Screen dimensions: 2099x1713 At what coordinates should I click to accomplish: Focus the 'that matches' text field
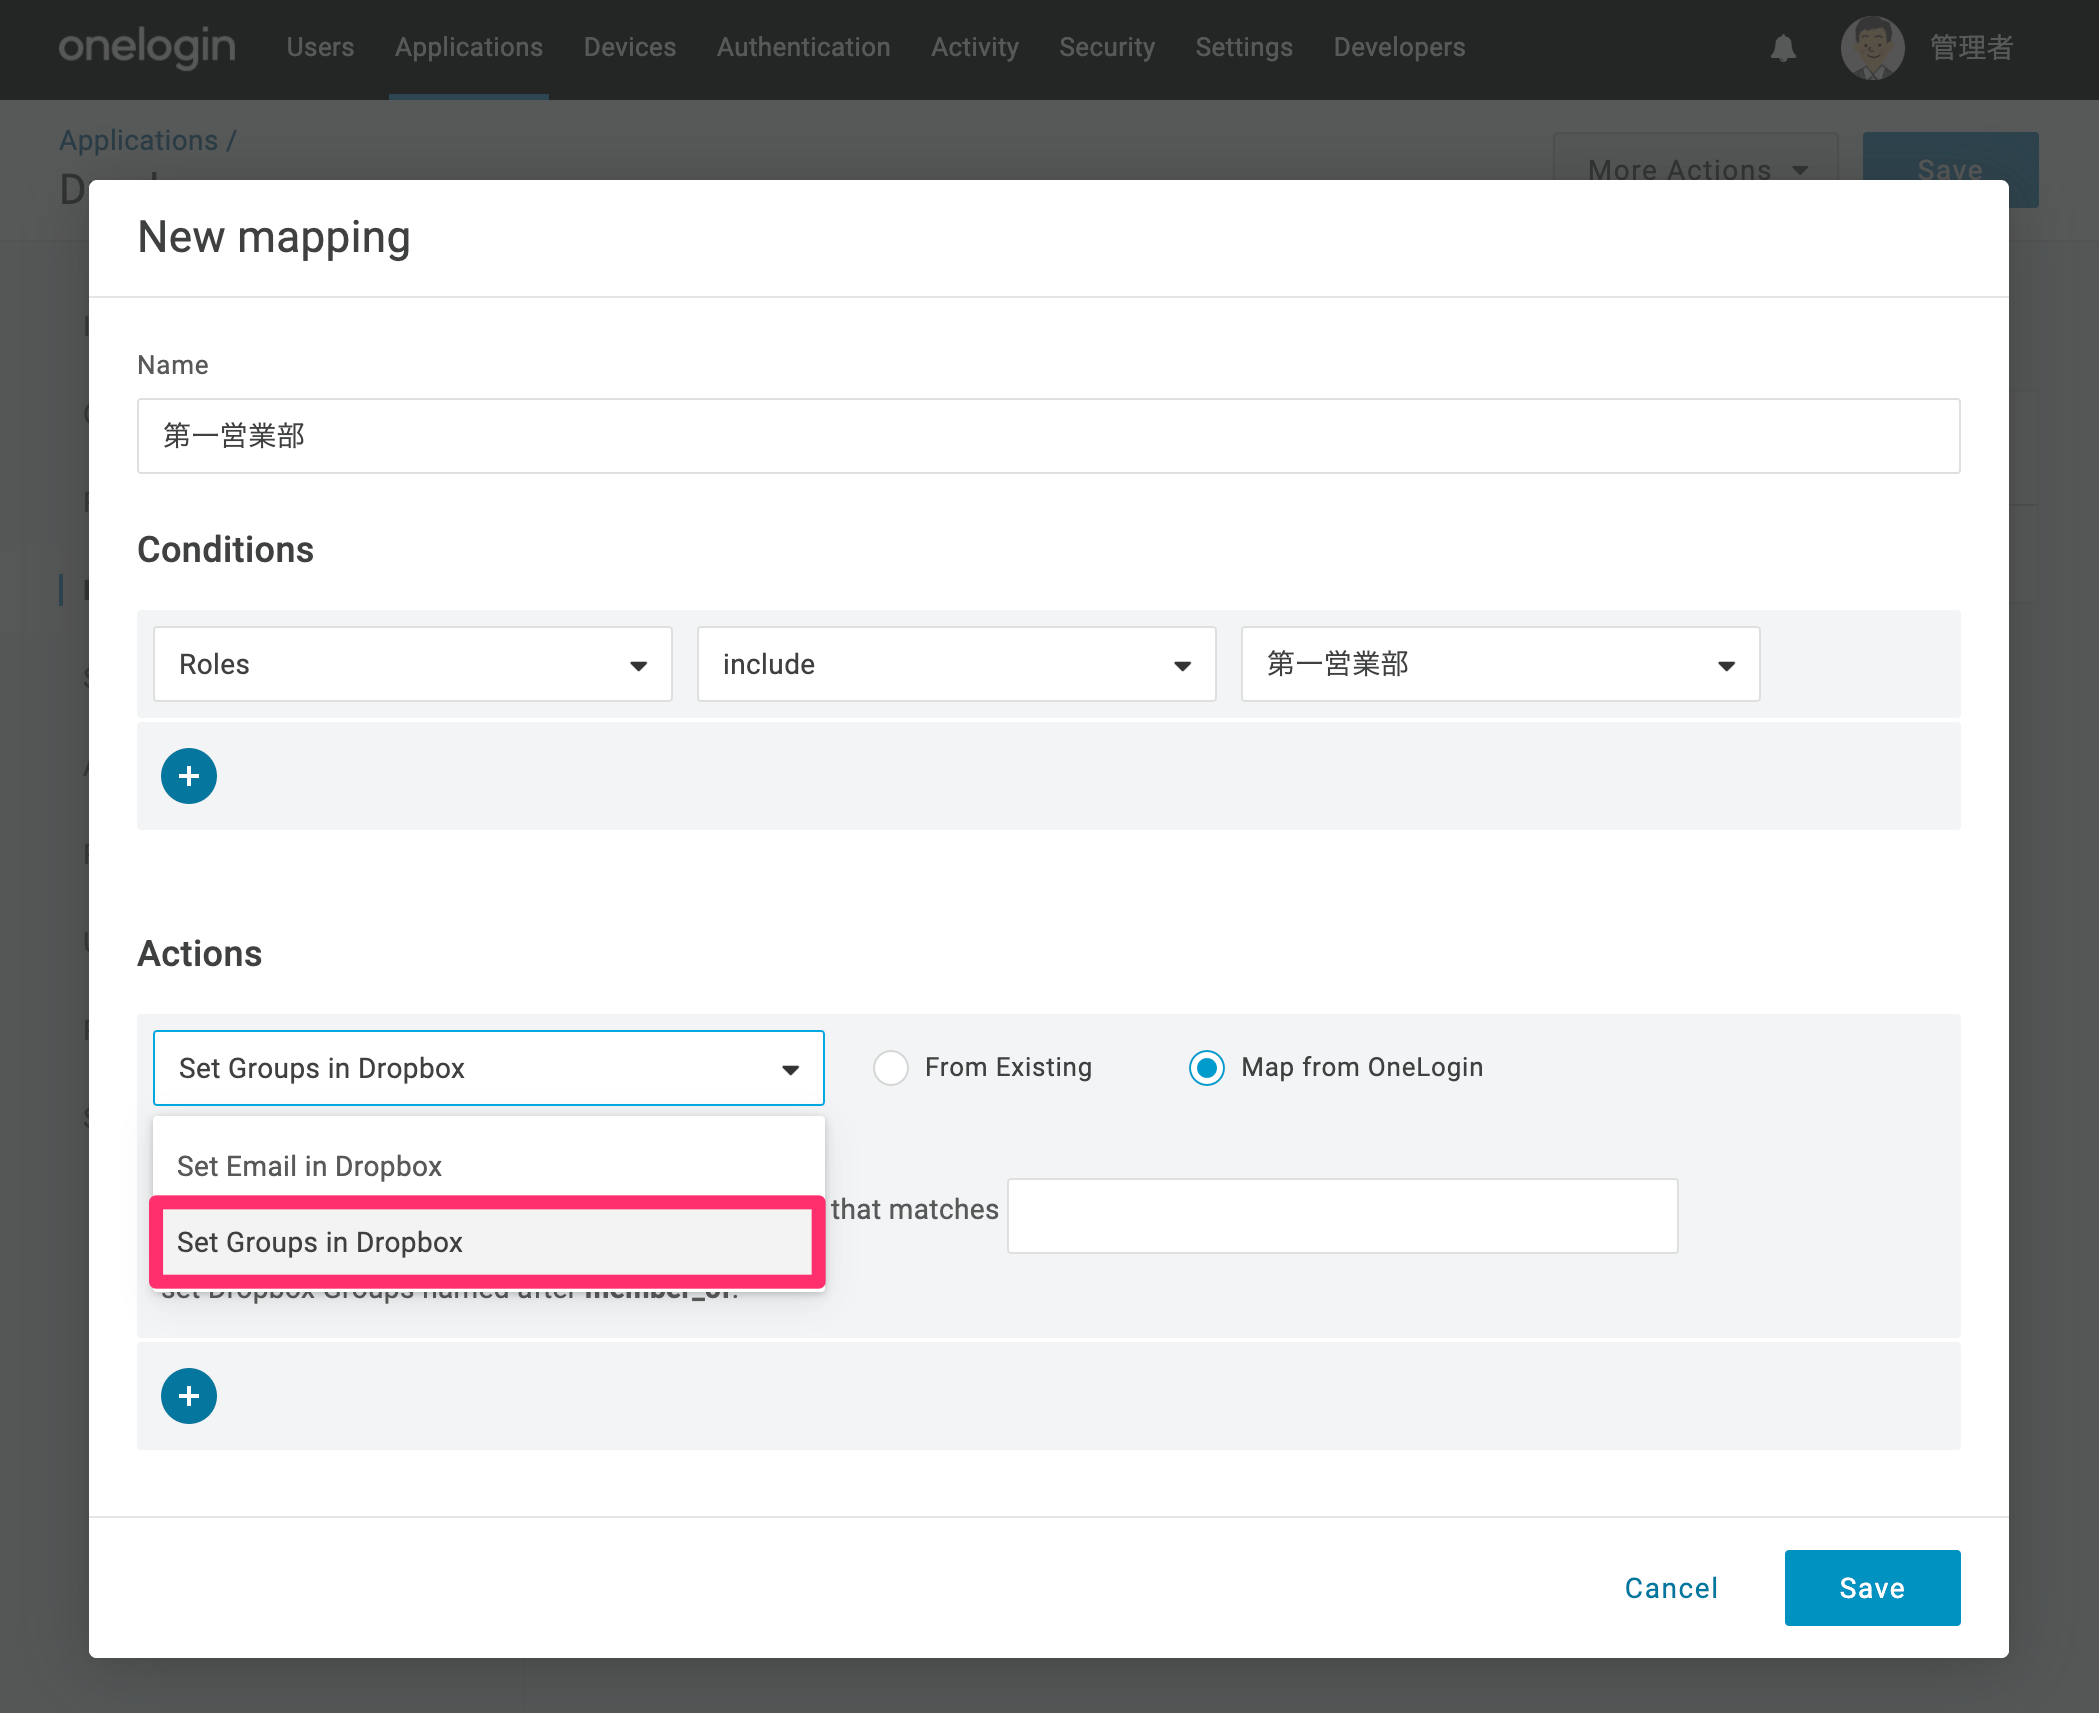tap(1342, 1216)
